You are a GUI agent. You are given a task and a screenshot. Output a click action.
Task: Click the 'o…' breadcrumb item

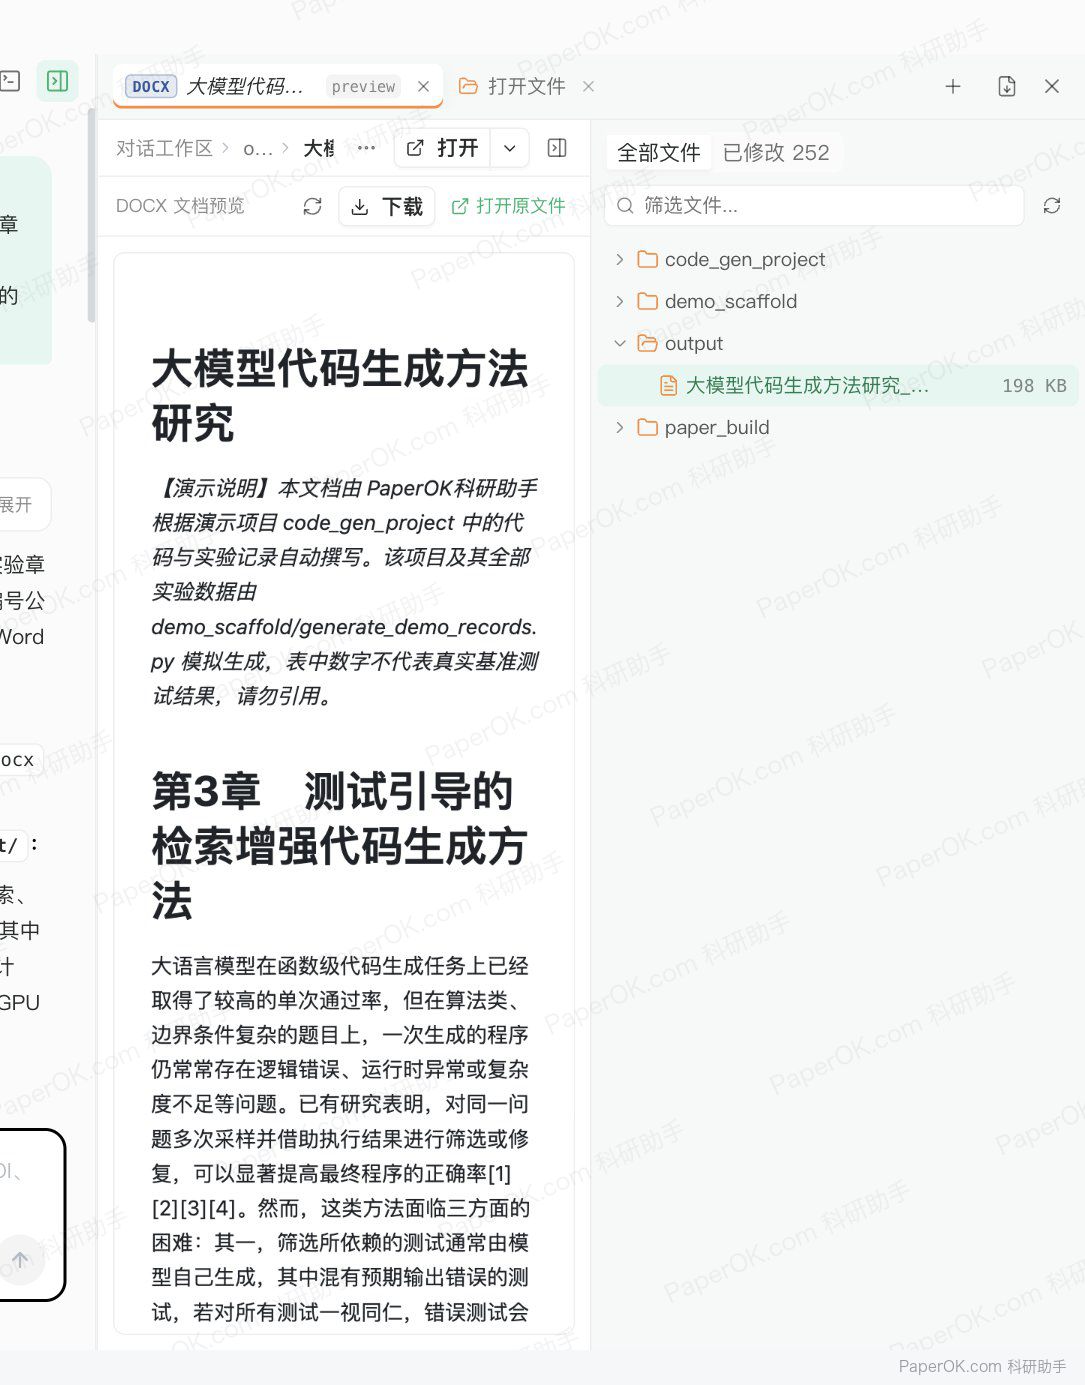[258, 148]
